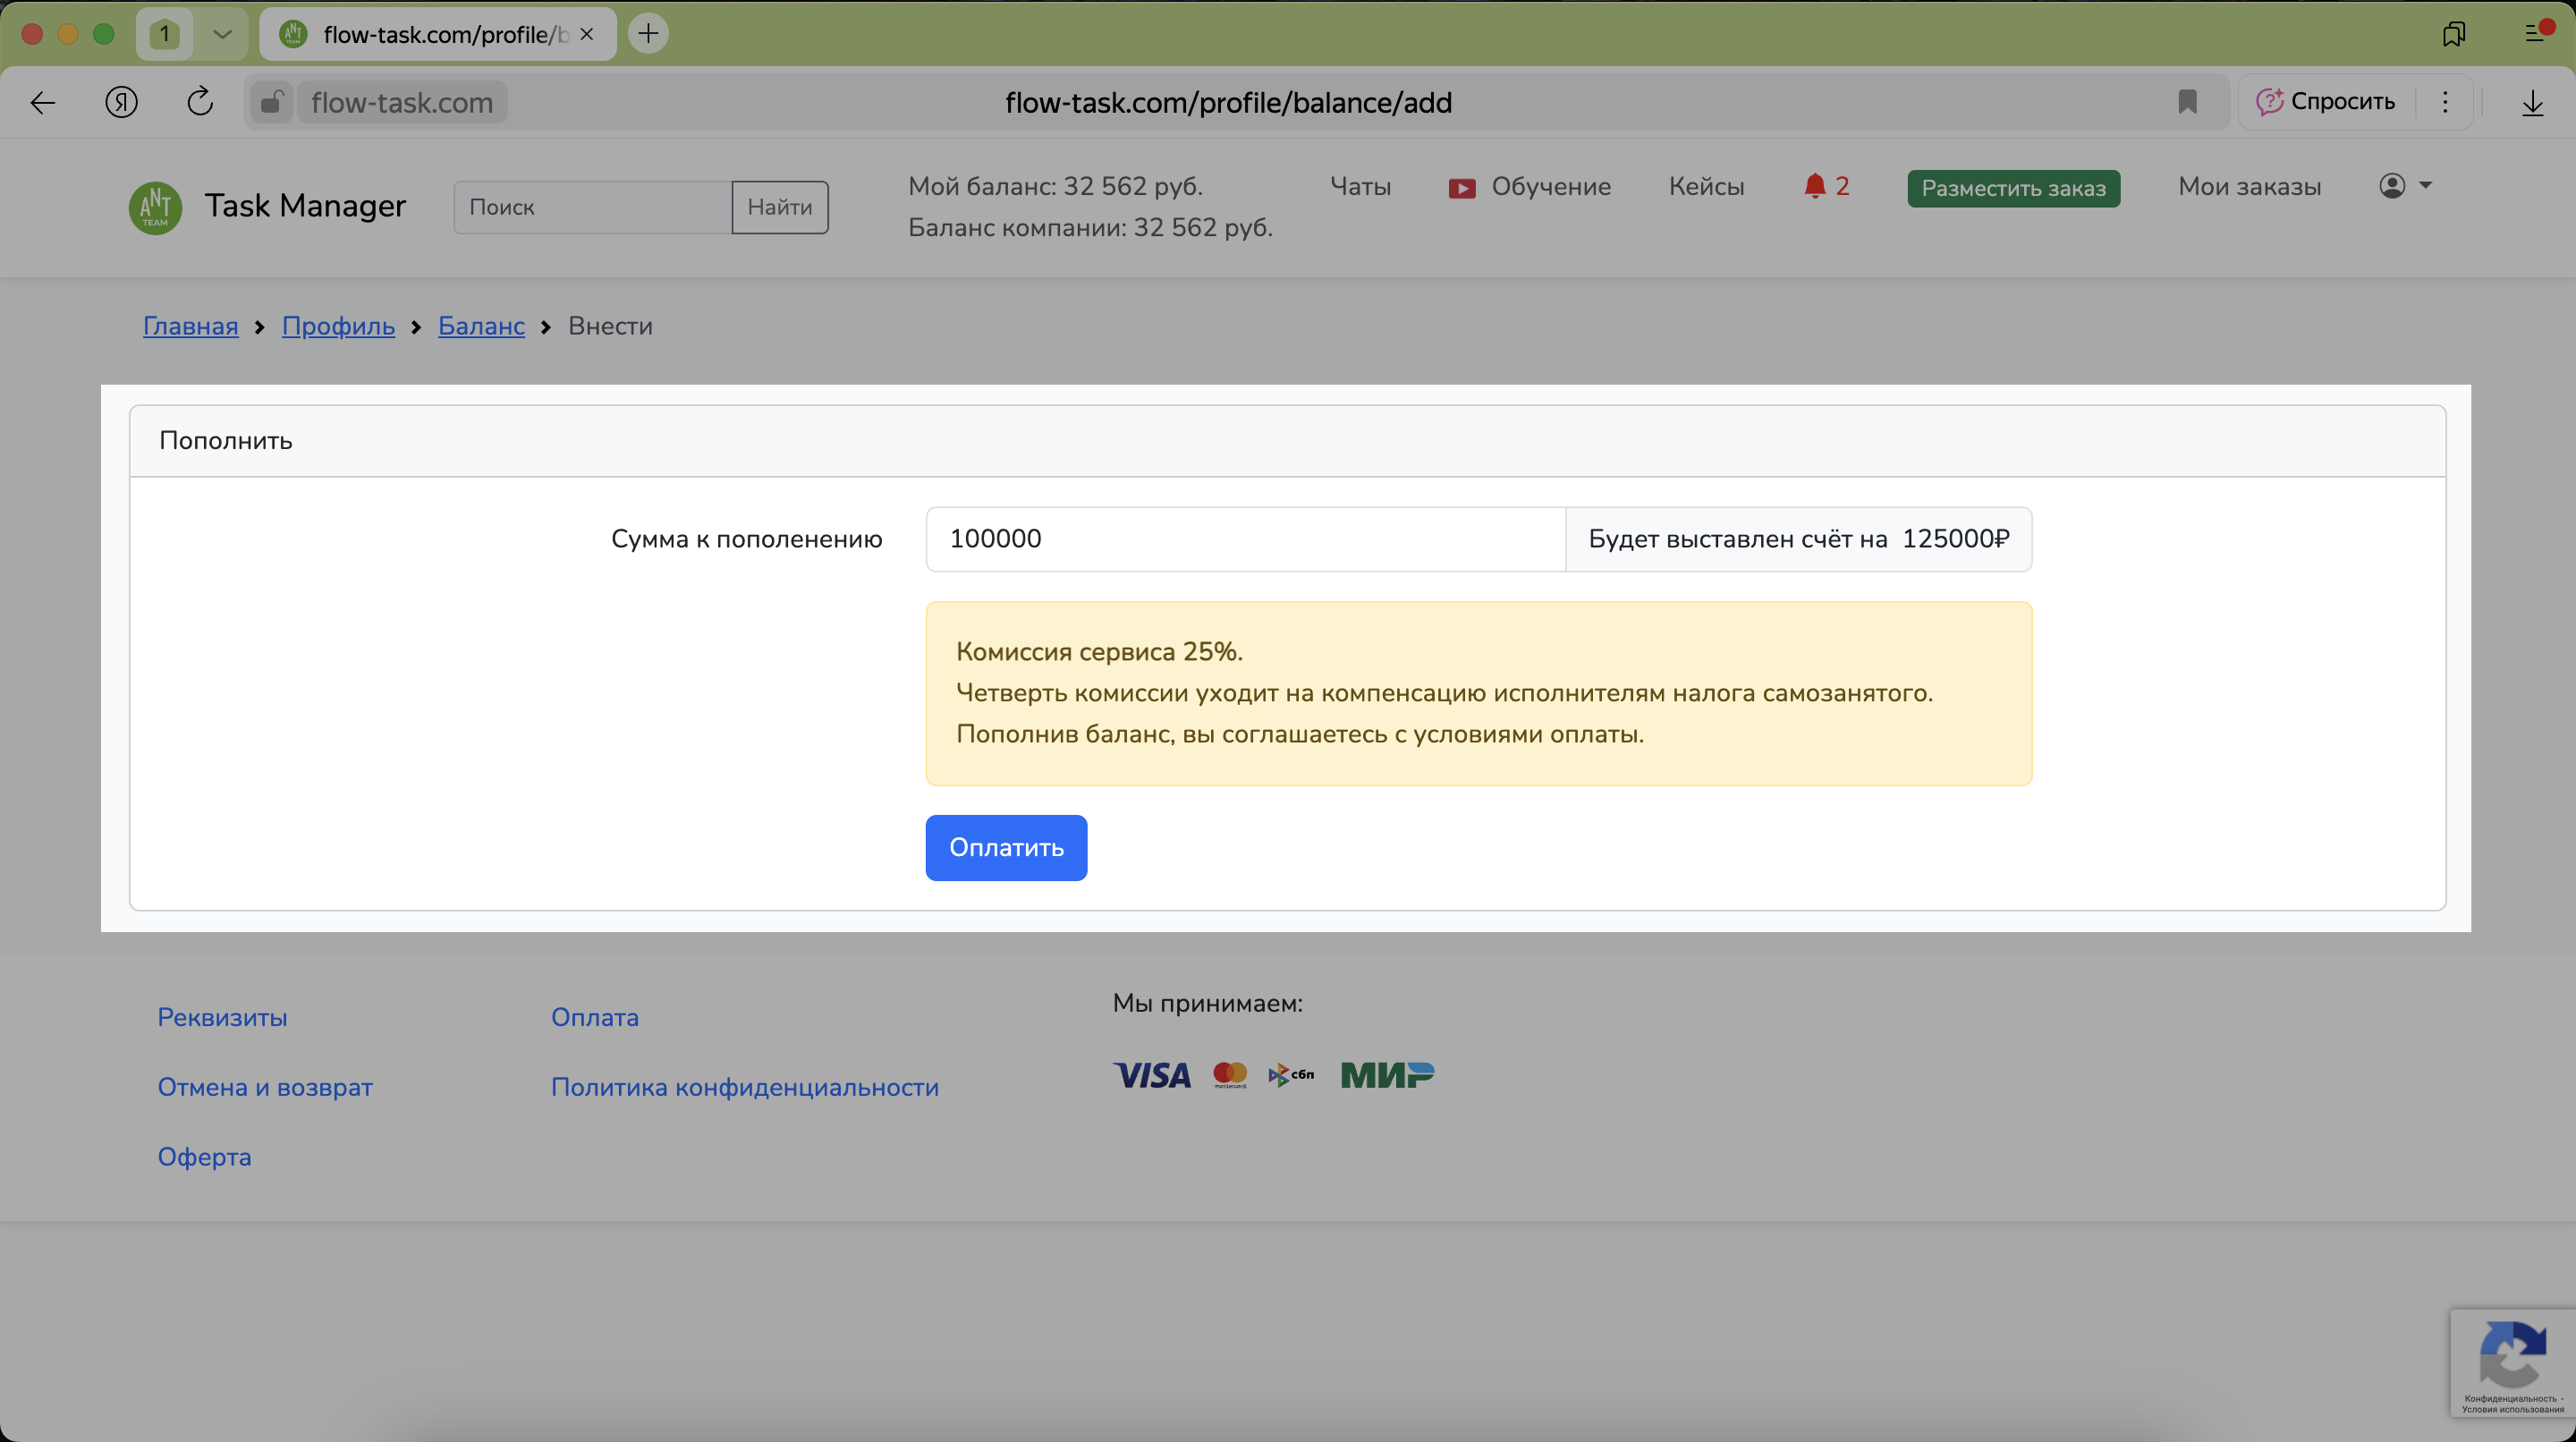Click the Сумма к пополнению amount field

tap(1245, 539)
